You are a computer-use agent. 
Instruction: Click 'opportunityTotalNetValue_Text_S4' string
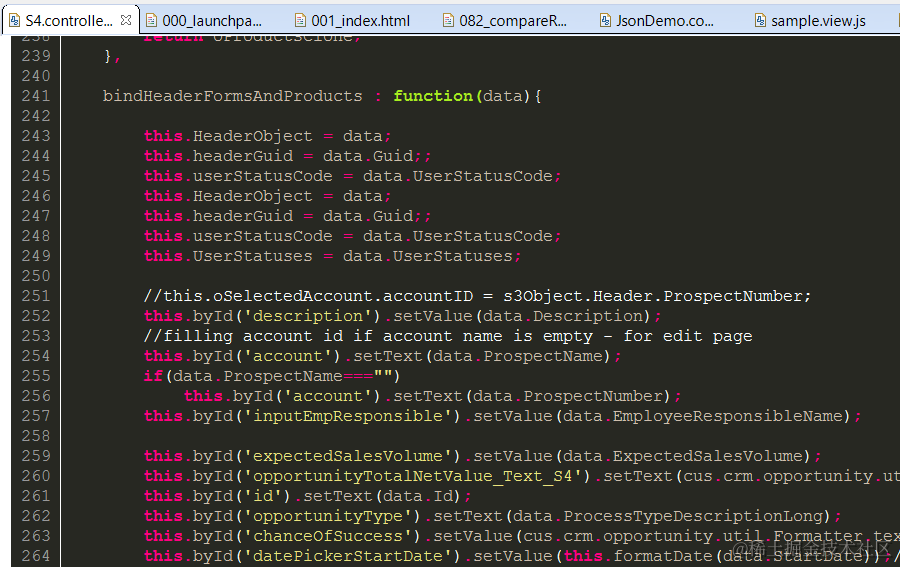pos(413,476)
